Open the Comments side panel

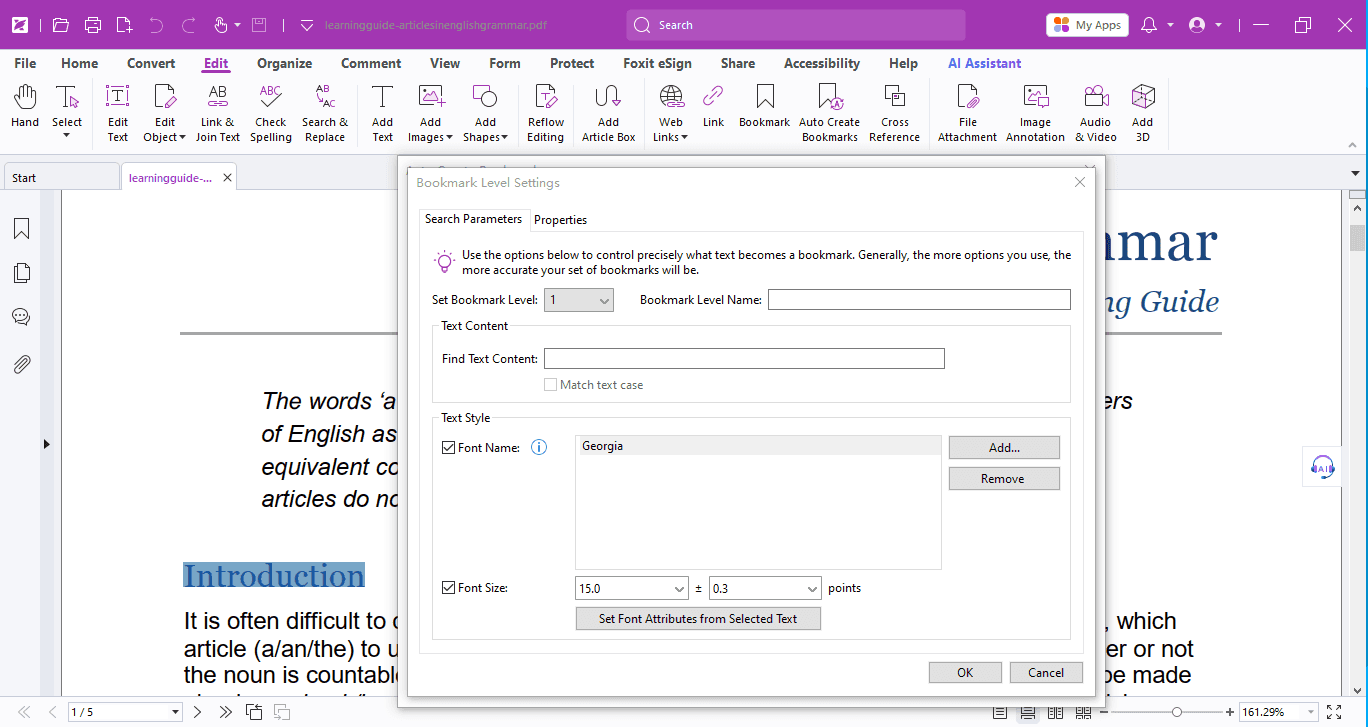[21, 317]
